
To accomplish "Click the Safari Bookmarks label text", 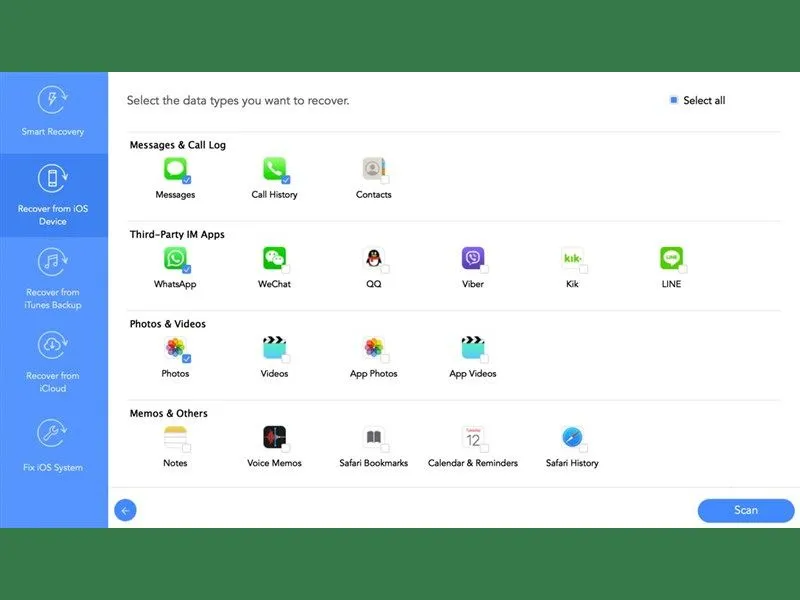I will coord(373,463).
